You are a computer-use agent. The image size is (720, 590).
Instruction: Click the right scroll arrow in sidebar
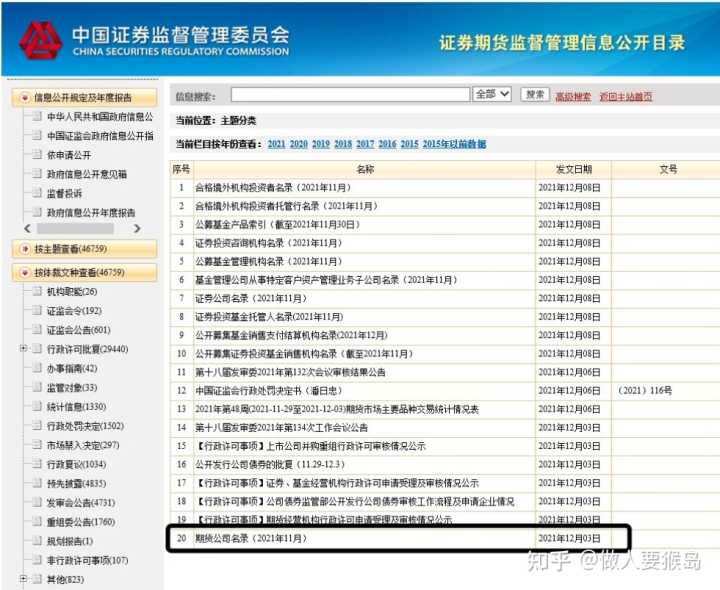coord(137,228)
